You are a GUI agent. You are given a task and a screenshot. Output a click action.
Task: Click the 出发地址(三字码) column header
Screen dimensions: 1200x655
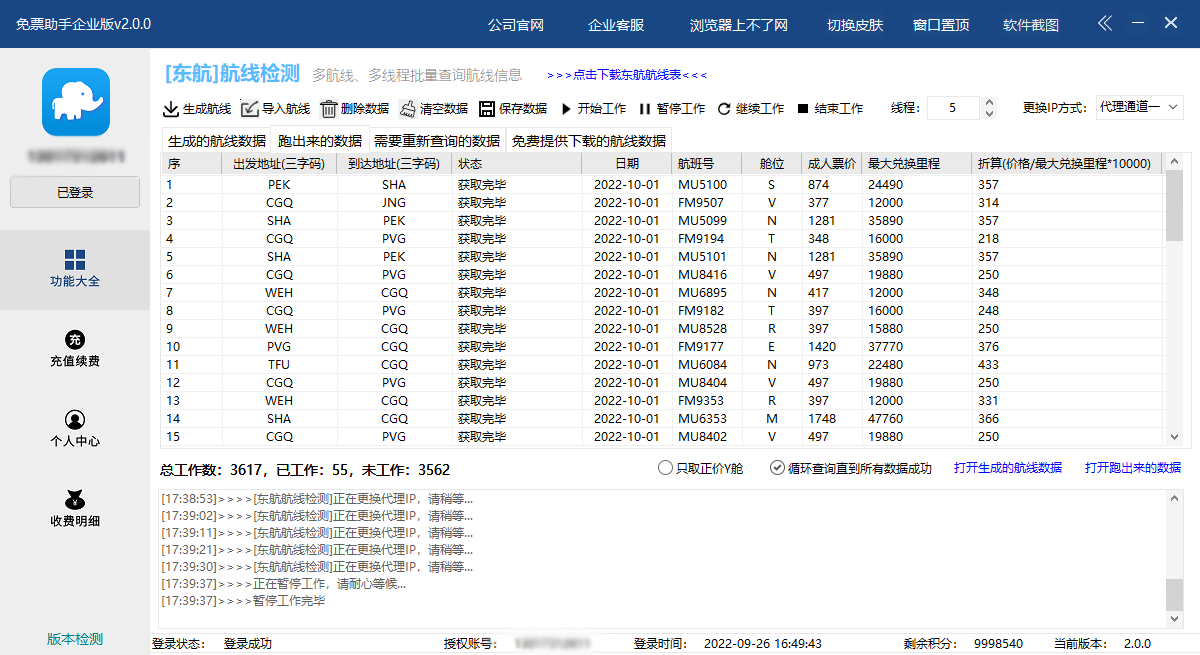tap(279, 164)
